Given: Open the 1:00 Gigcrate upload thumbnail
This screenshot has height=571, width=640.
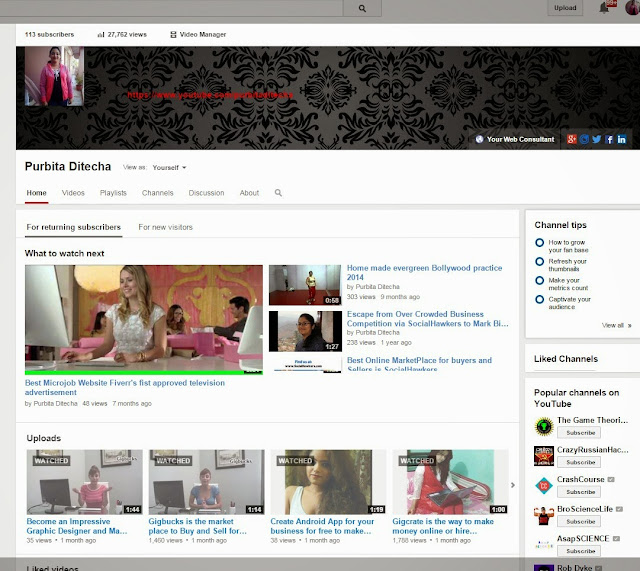Looking at the screenshot, I should [x=450, y=482].
